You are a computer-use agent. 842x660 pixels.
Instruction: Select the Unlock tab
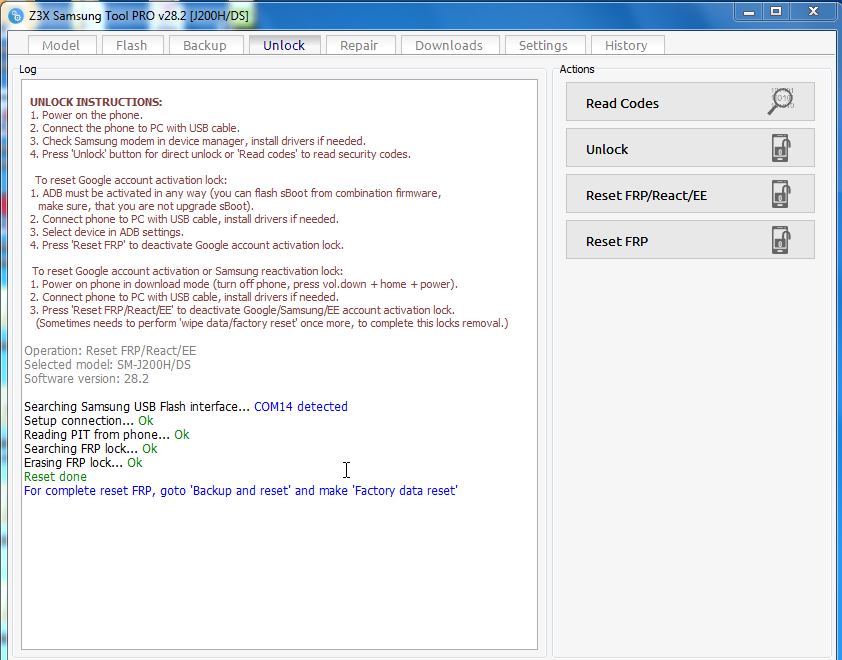click(x=284, y=45)
